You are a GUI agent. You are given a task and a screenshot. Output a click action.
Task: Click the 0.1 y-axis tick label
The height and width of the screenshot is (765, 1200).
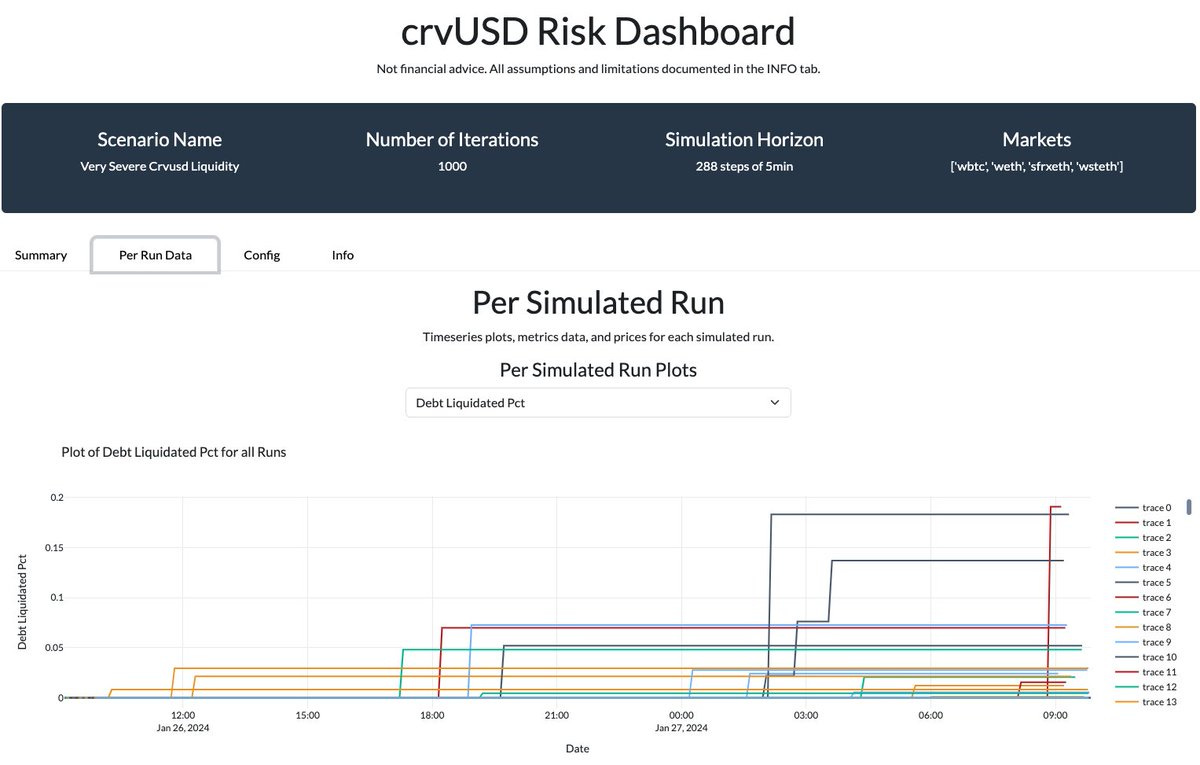point(56,598)
